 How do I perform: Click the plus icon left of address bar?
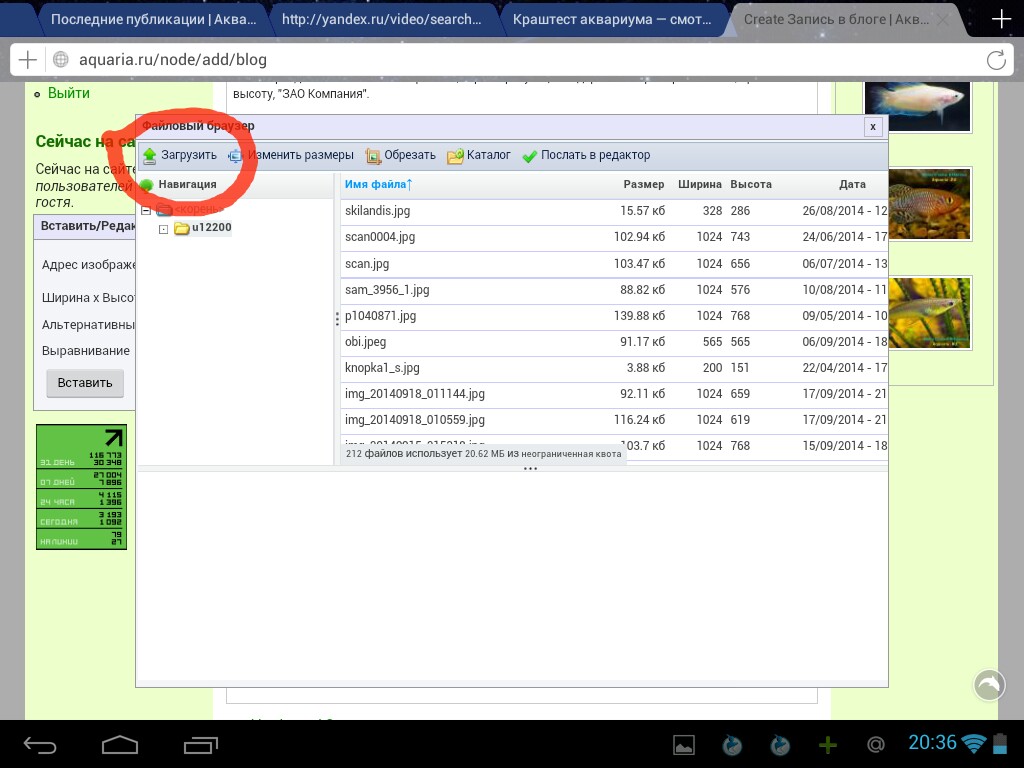27,60
